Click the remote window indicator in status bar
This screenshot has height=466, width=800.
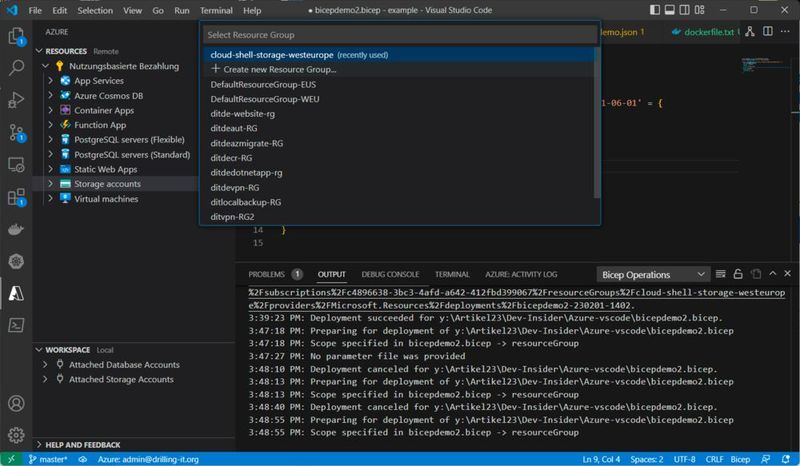pos(11,459)
